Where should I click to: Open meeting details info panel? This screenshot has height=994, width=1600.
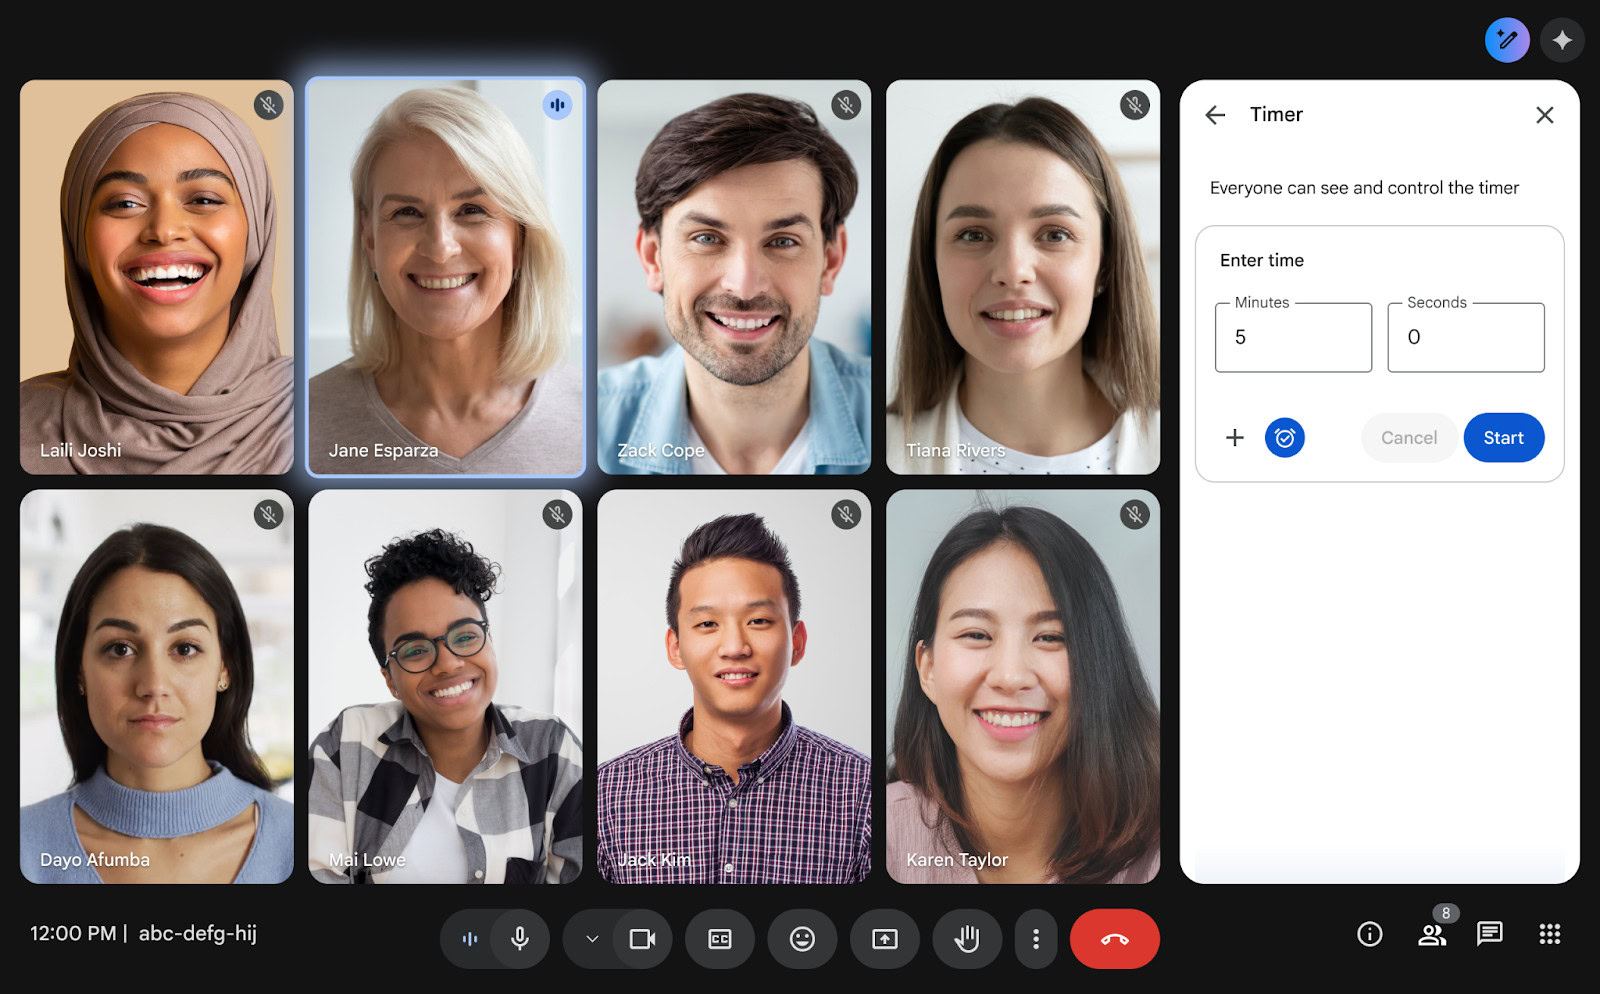coord(1369,934)
